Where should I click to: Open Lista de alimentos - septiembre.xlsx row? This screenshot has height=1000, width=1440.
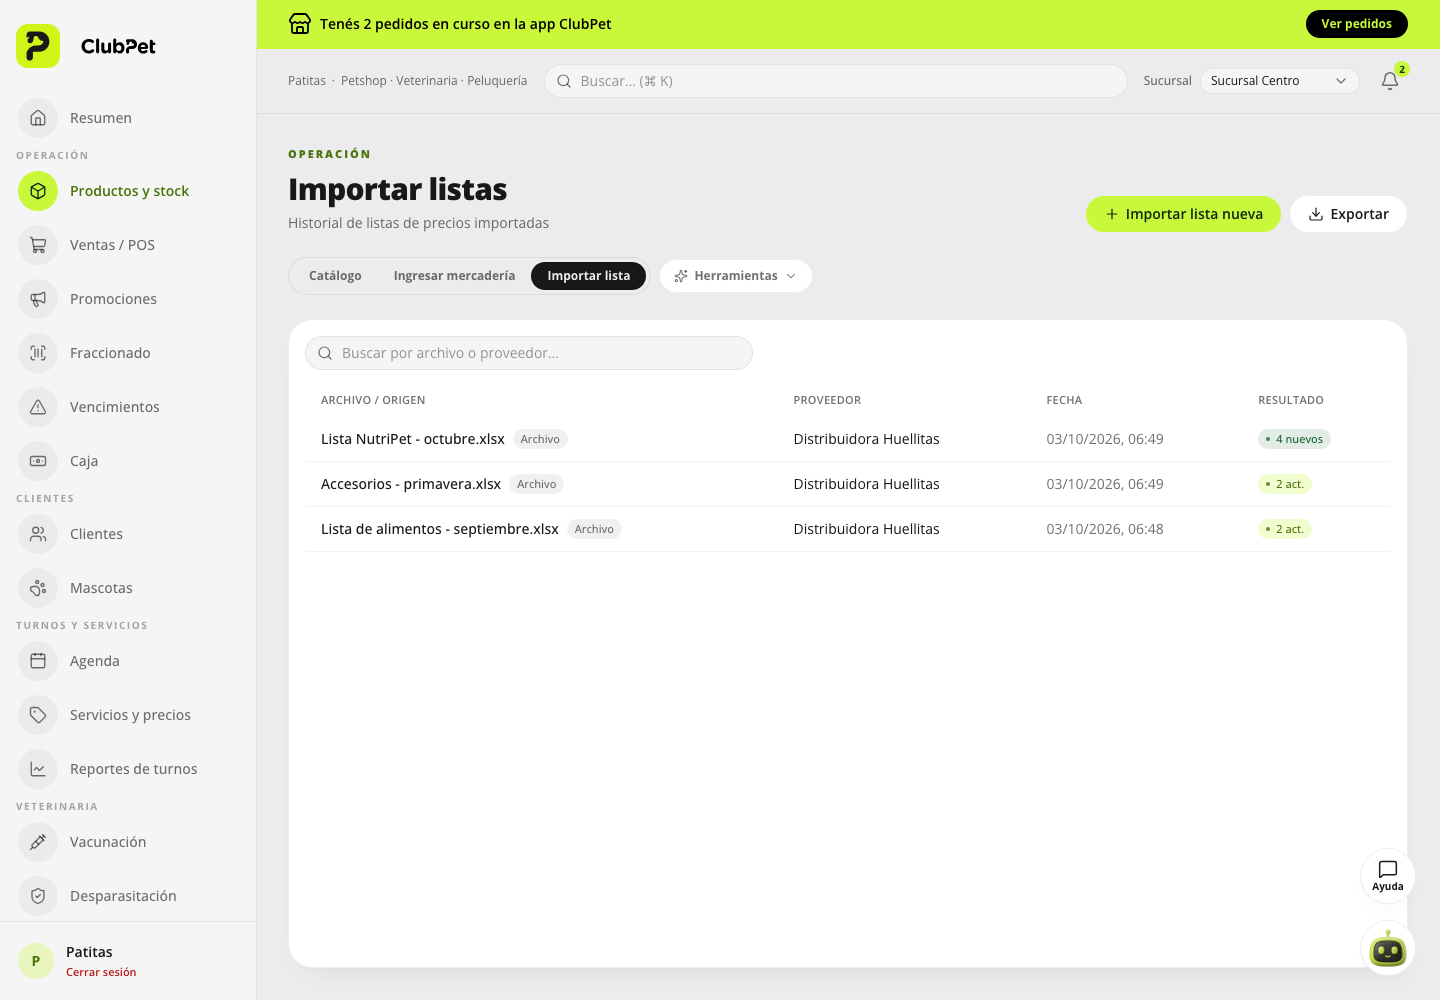tap(848, 529)
